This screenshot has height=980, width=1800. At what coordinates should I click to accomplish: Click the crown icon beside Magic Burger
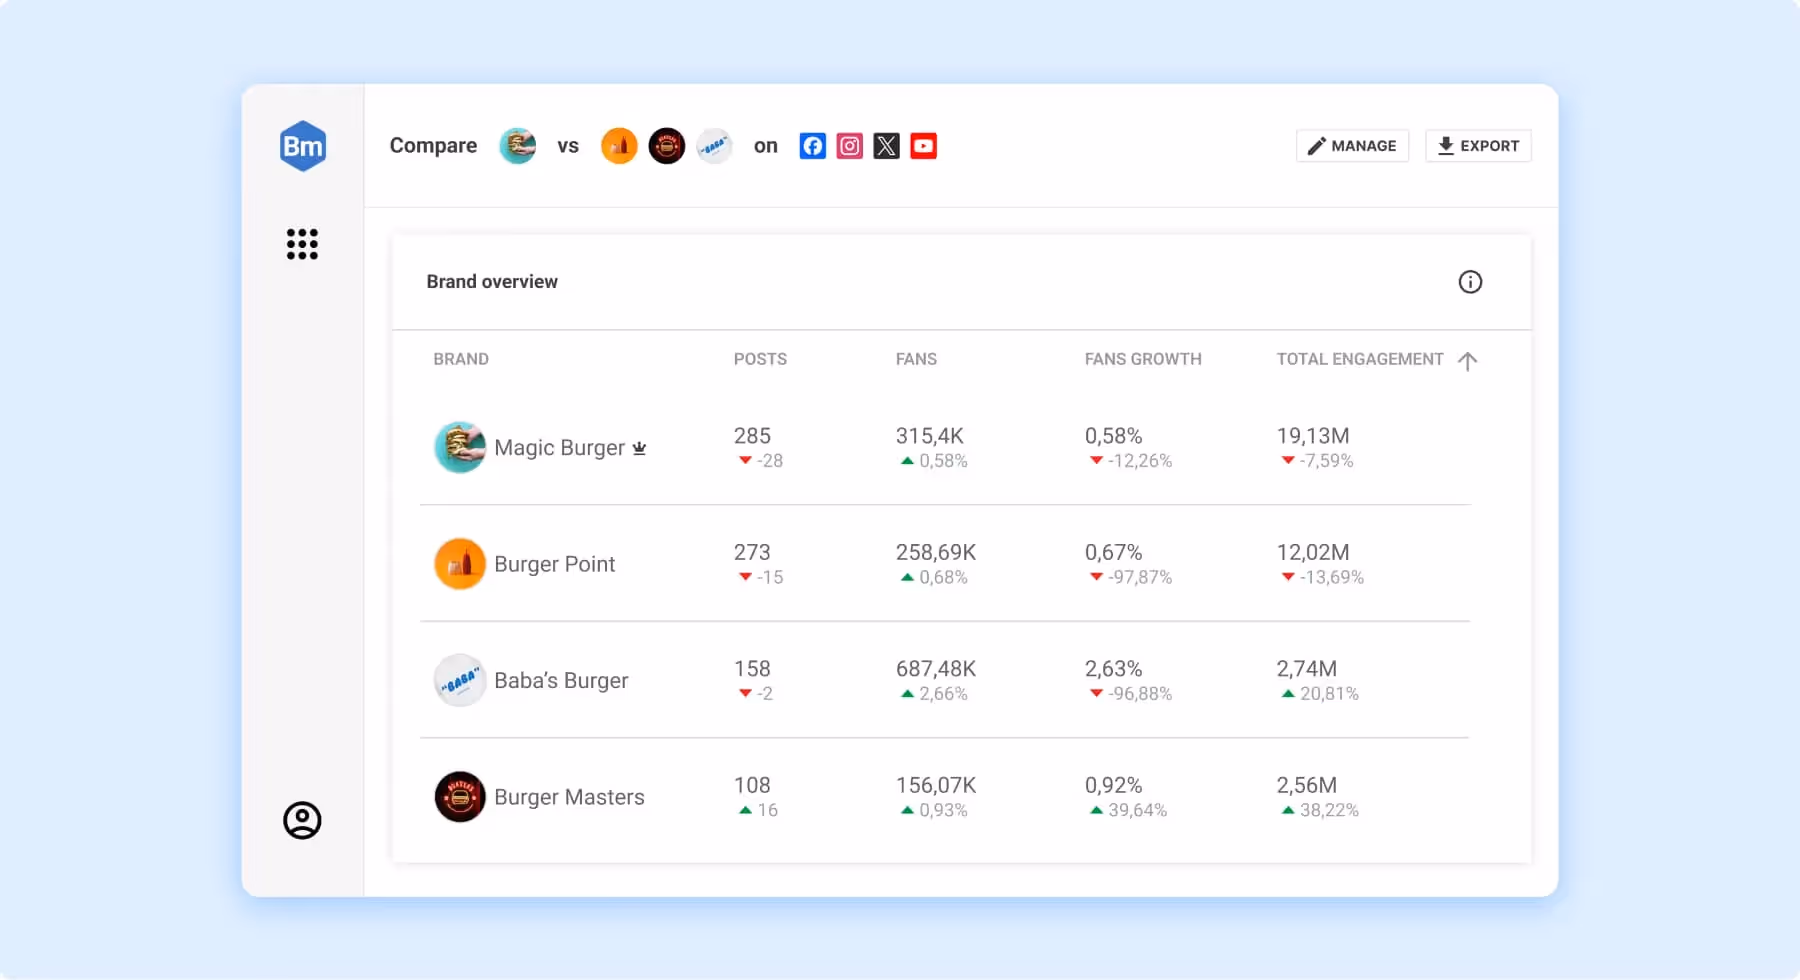click(639, 448)
